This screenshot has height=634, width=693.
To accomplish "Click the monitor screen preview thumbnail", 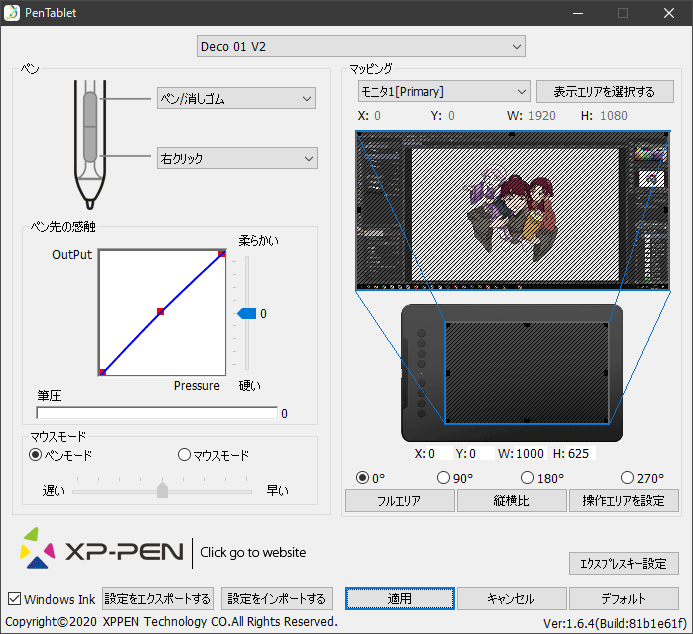I will (x=513, y=211).
